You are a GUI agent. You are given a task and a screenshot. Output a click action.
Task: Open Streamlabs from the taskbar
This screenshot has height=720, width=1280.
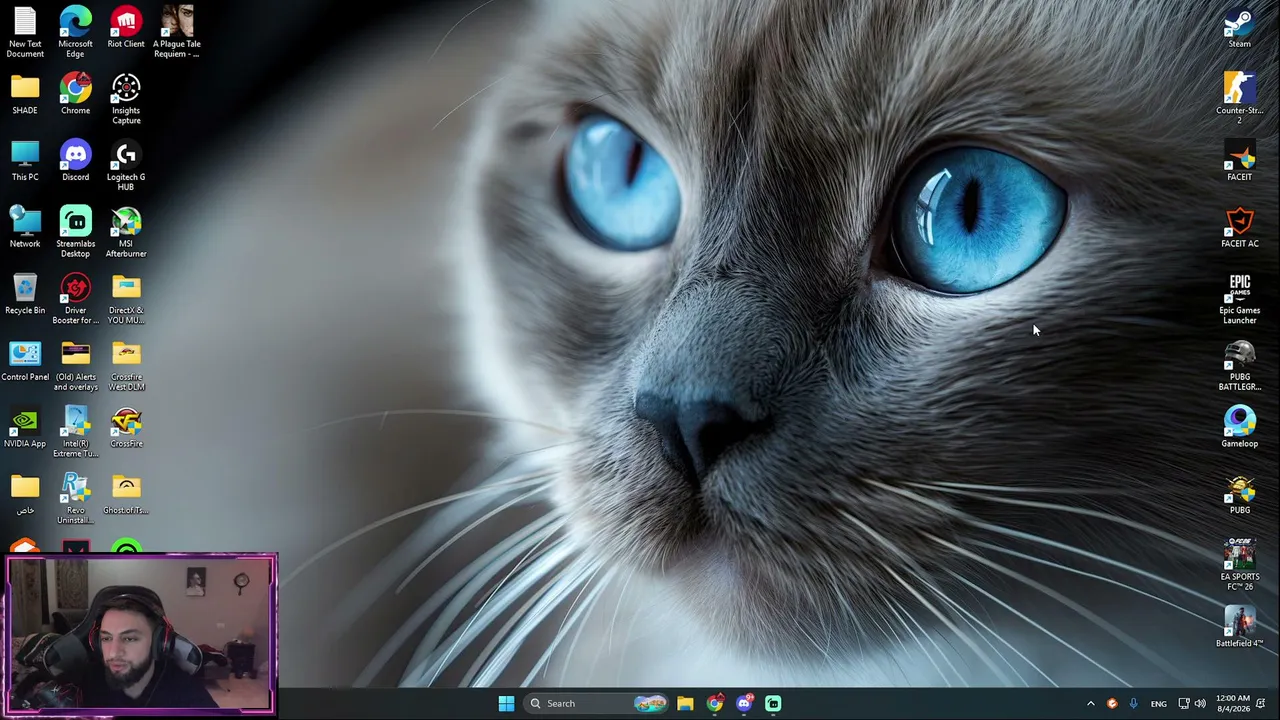coord(773,703)
